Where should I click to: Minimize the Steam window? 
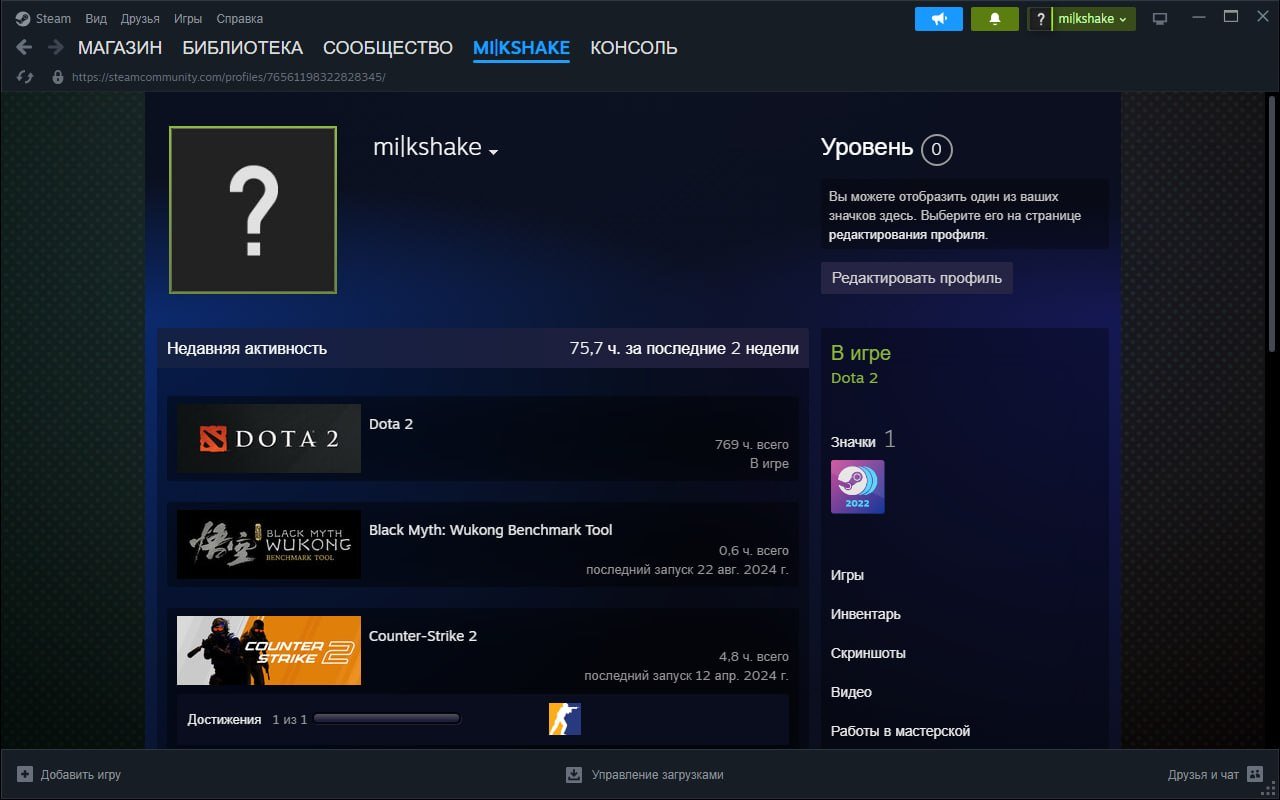click(x=1198, y=18)
